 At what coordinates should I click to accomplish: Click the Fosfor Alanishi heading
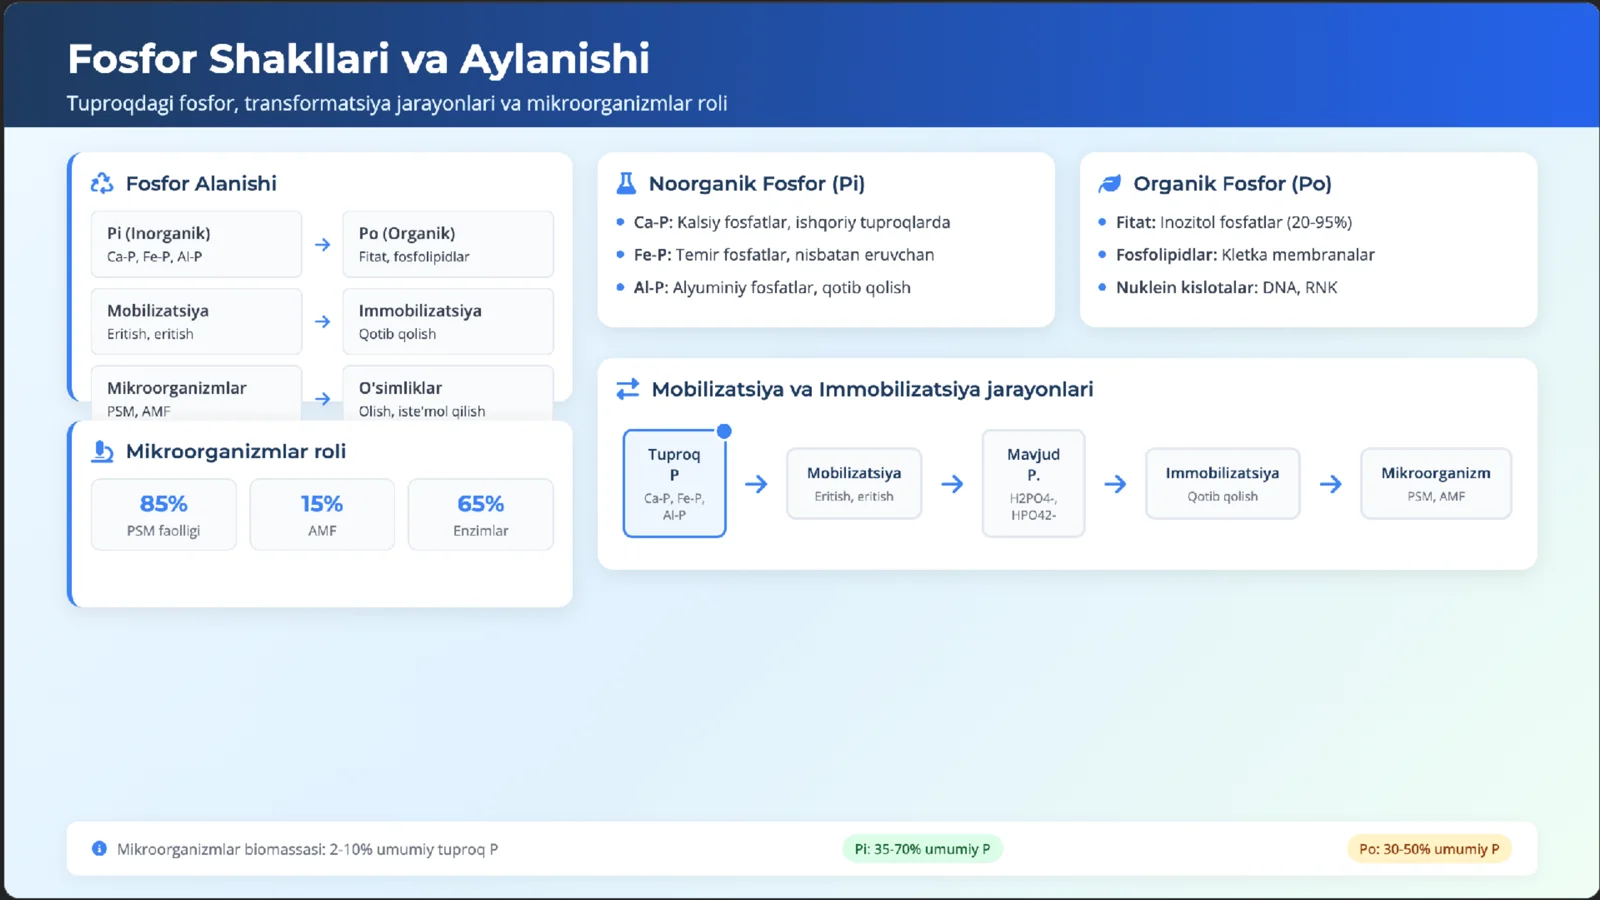point(201,183)
